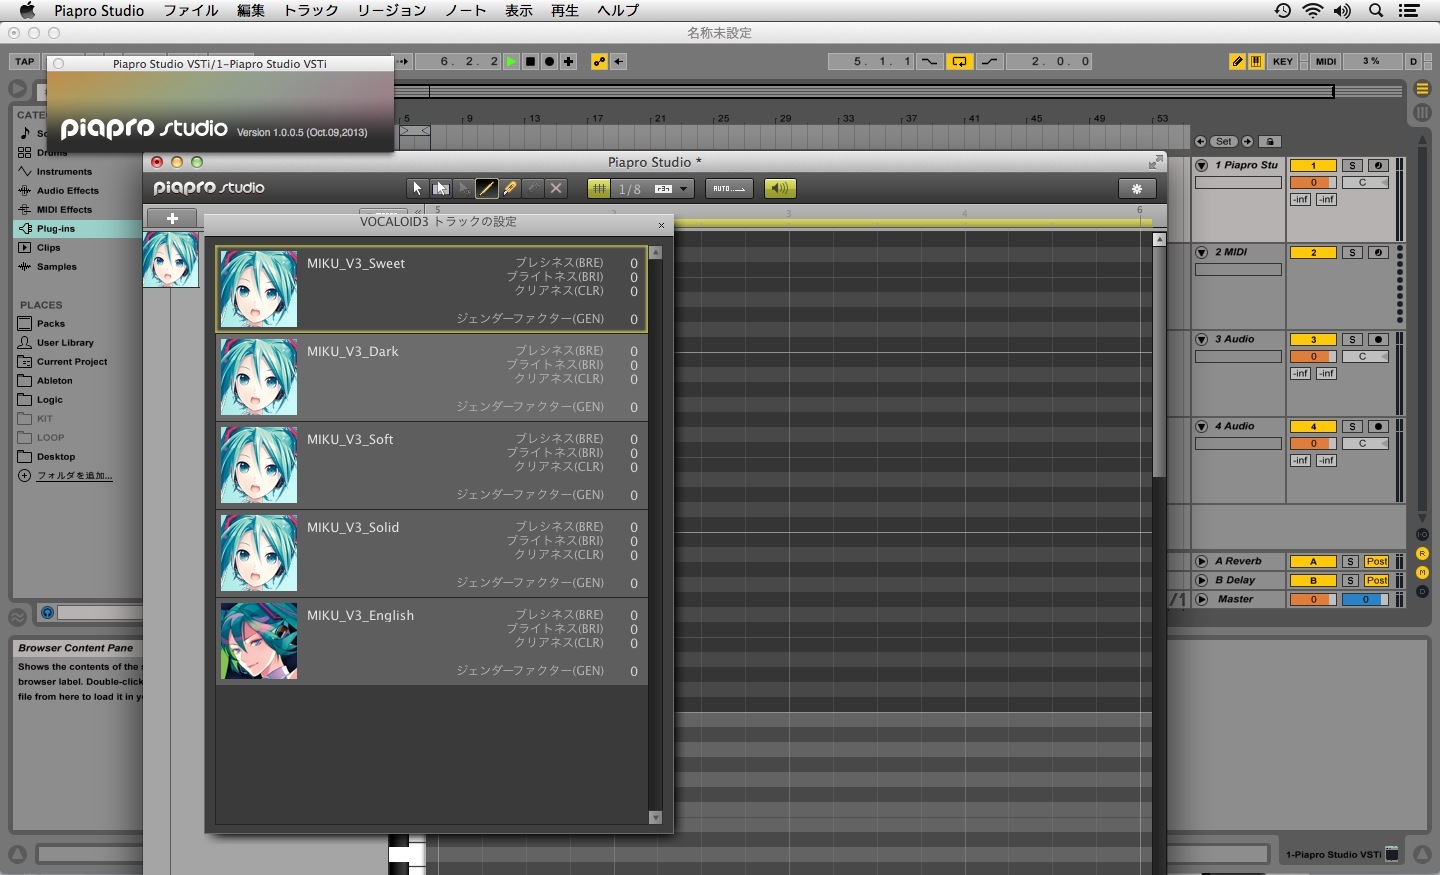The image size is (1440, 875).
Task: Open the ヘルプ menu
Action: 618,10
